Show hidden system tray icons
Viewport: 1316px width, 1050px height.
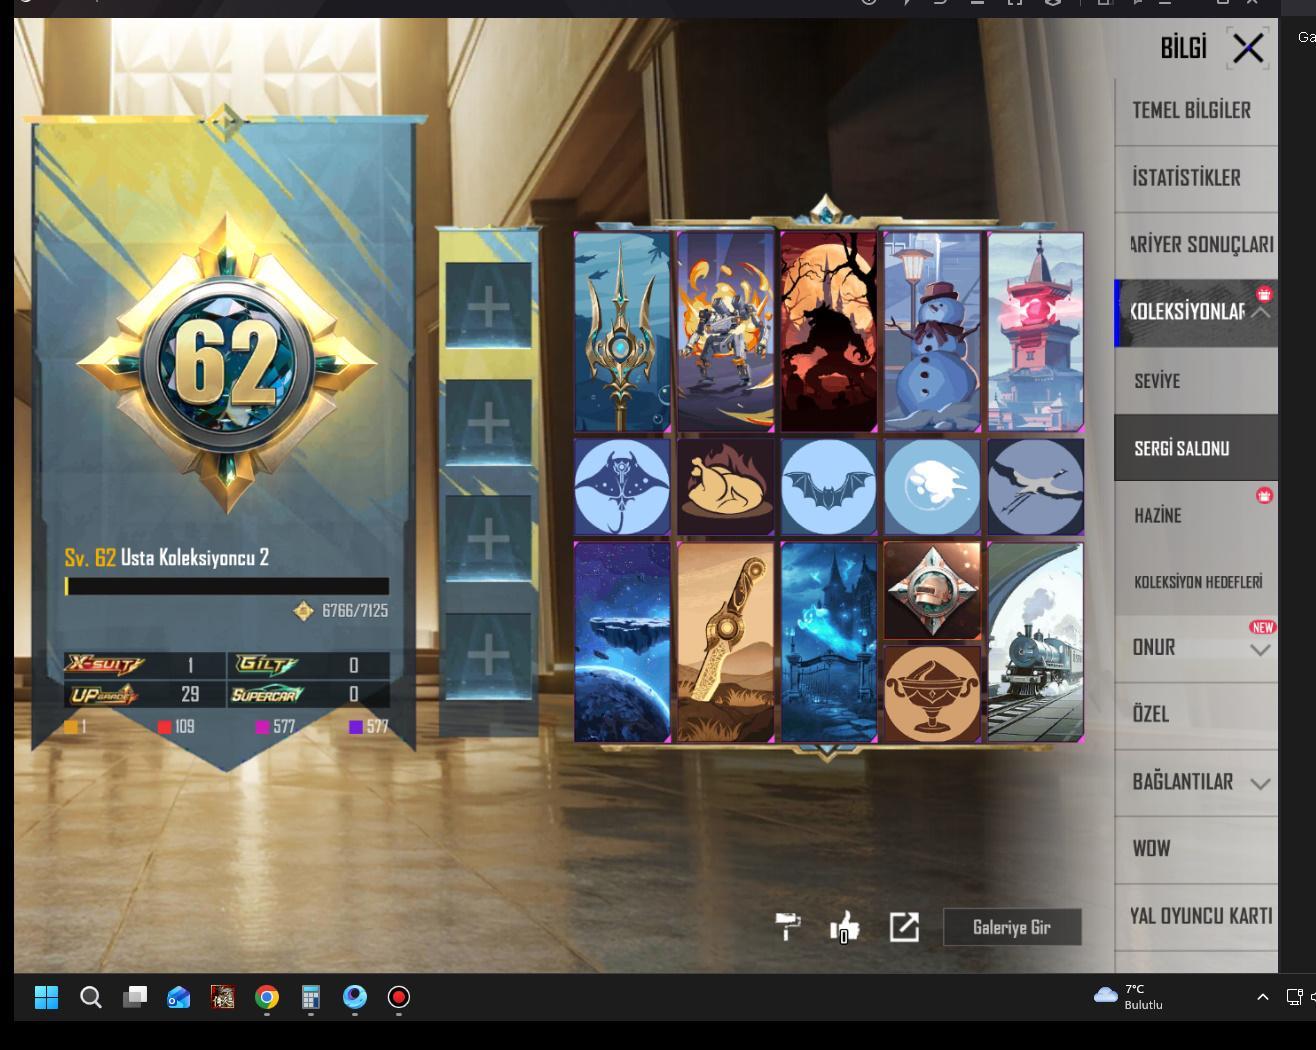click(x=1263, y=997)
